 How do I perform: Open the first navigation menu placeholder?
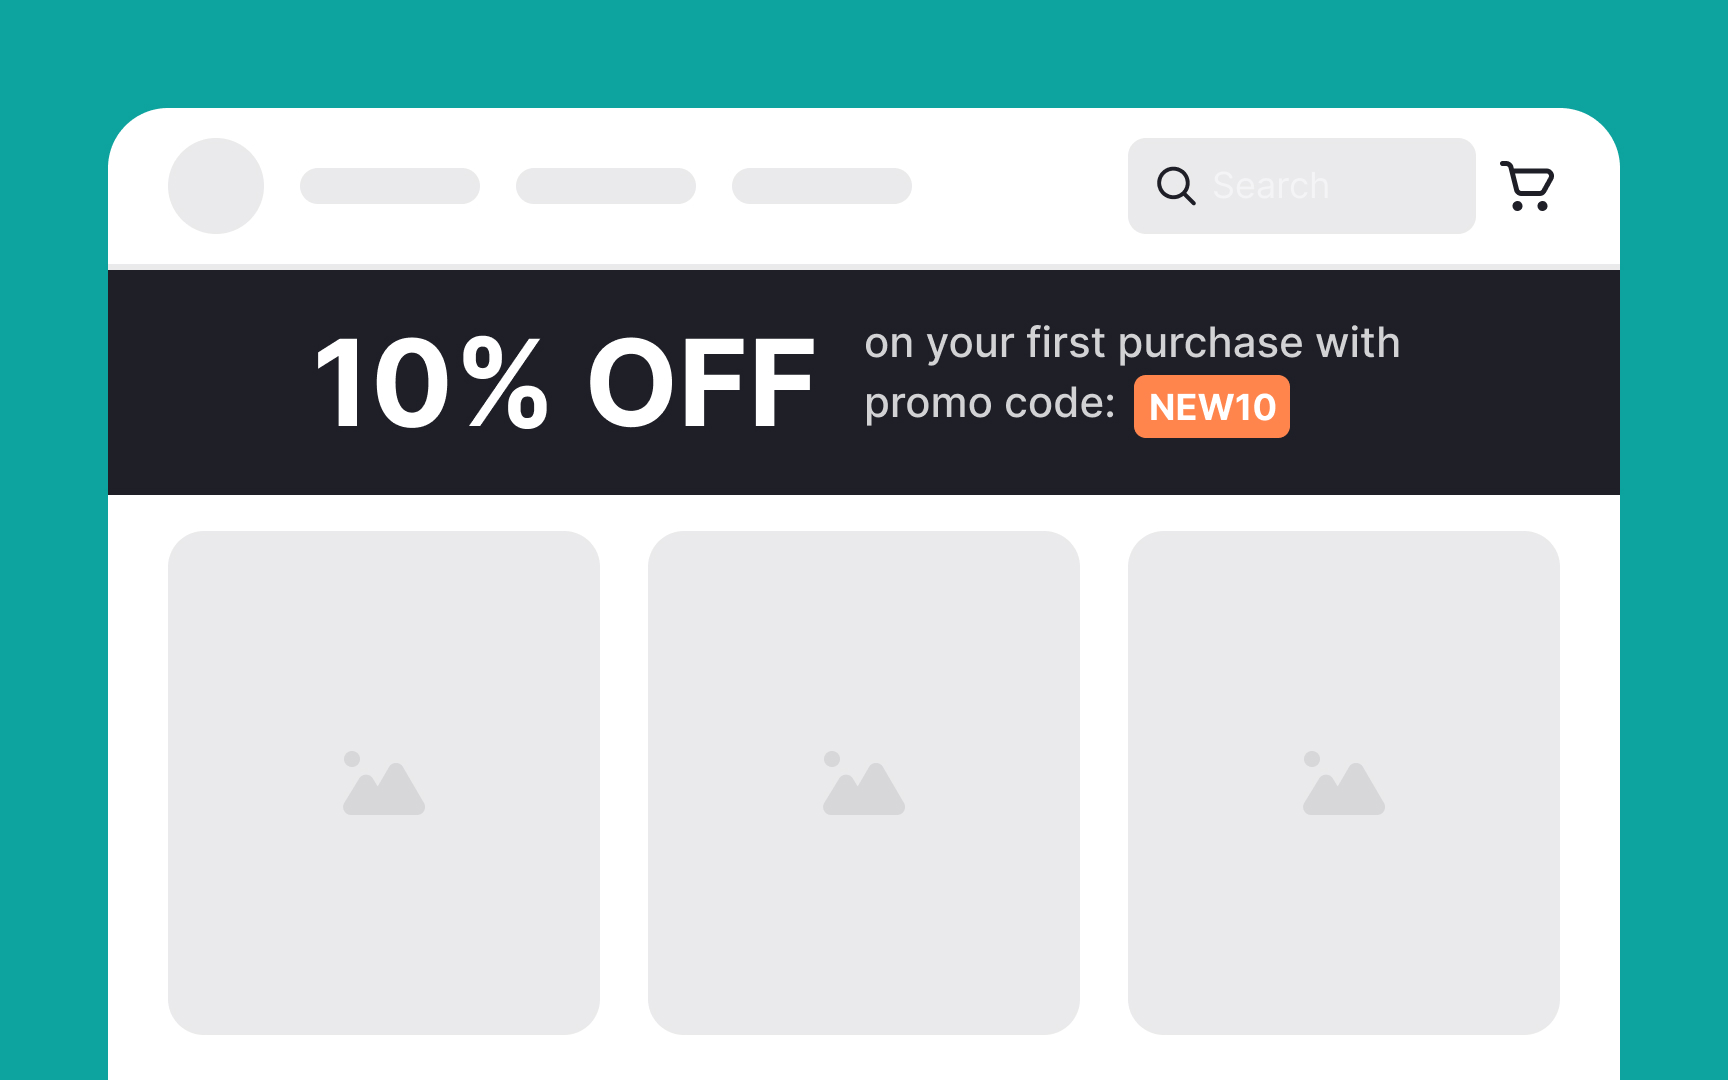pos(390,186)
